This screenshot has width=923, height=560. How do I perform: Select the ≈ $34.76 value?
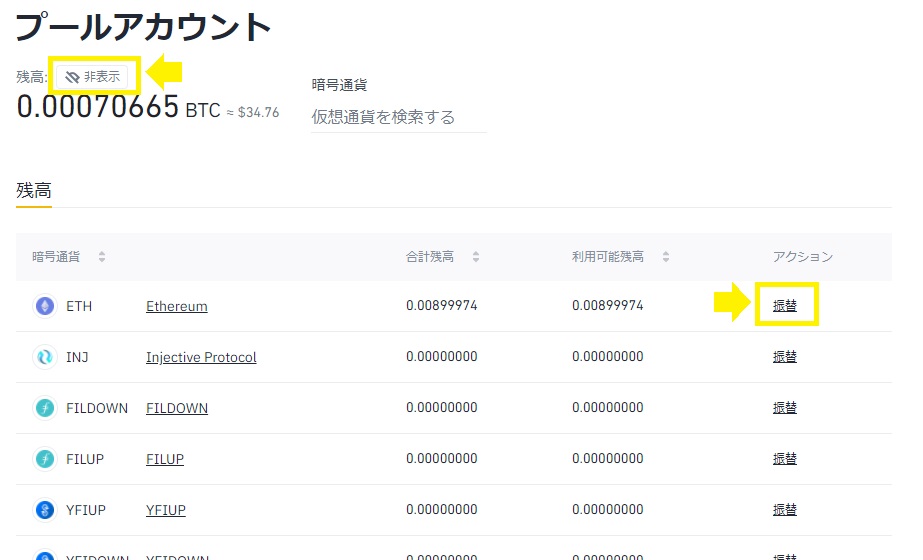click(x=253, y=112)
